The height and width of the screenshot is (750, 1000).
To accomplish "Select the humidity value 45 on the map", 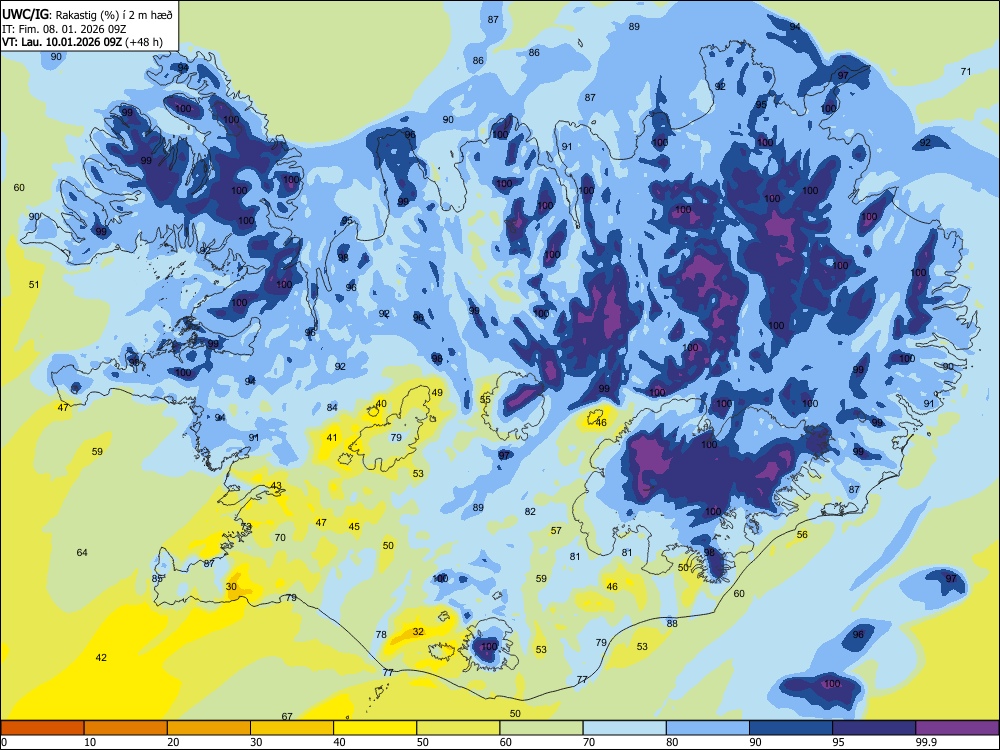I will [354, 527].
